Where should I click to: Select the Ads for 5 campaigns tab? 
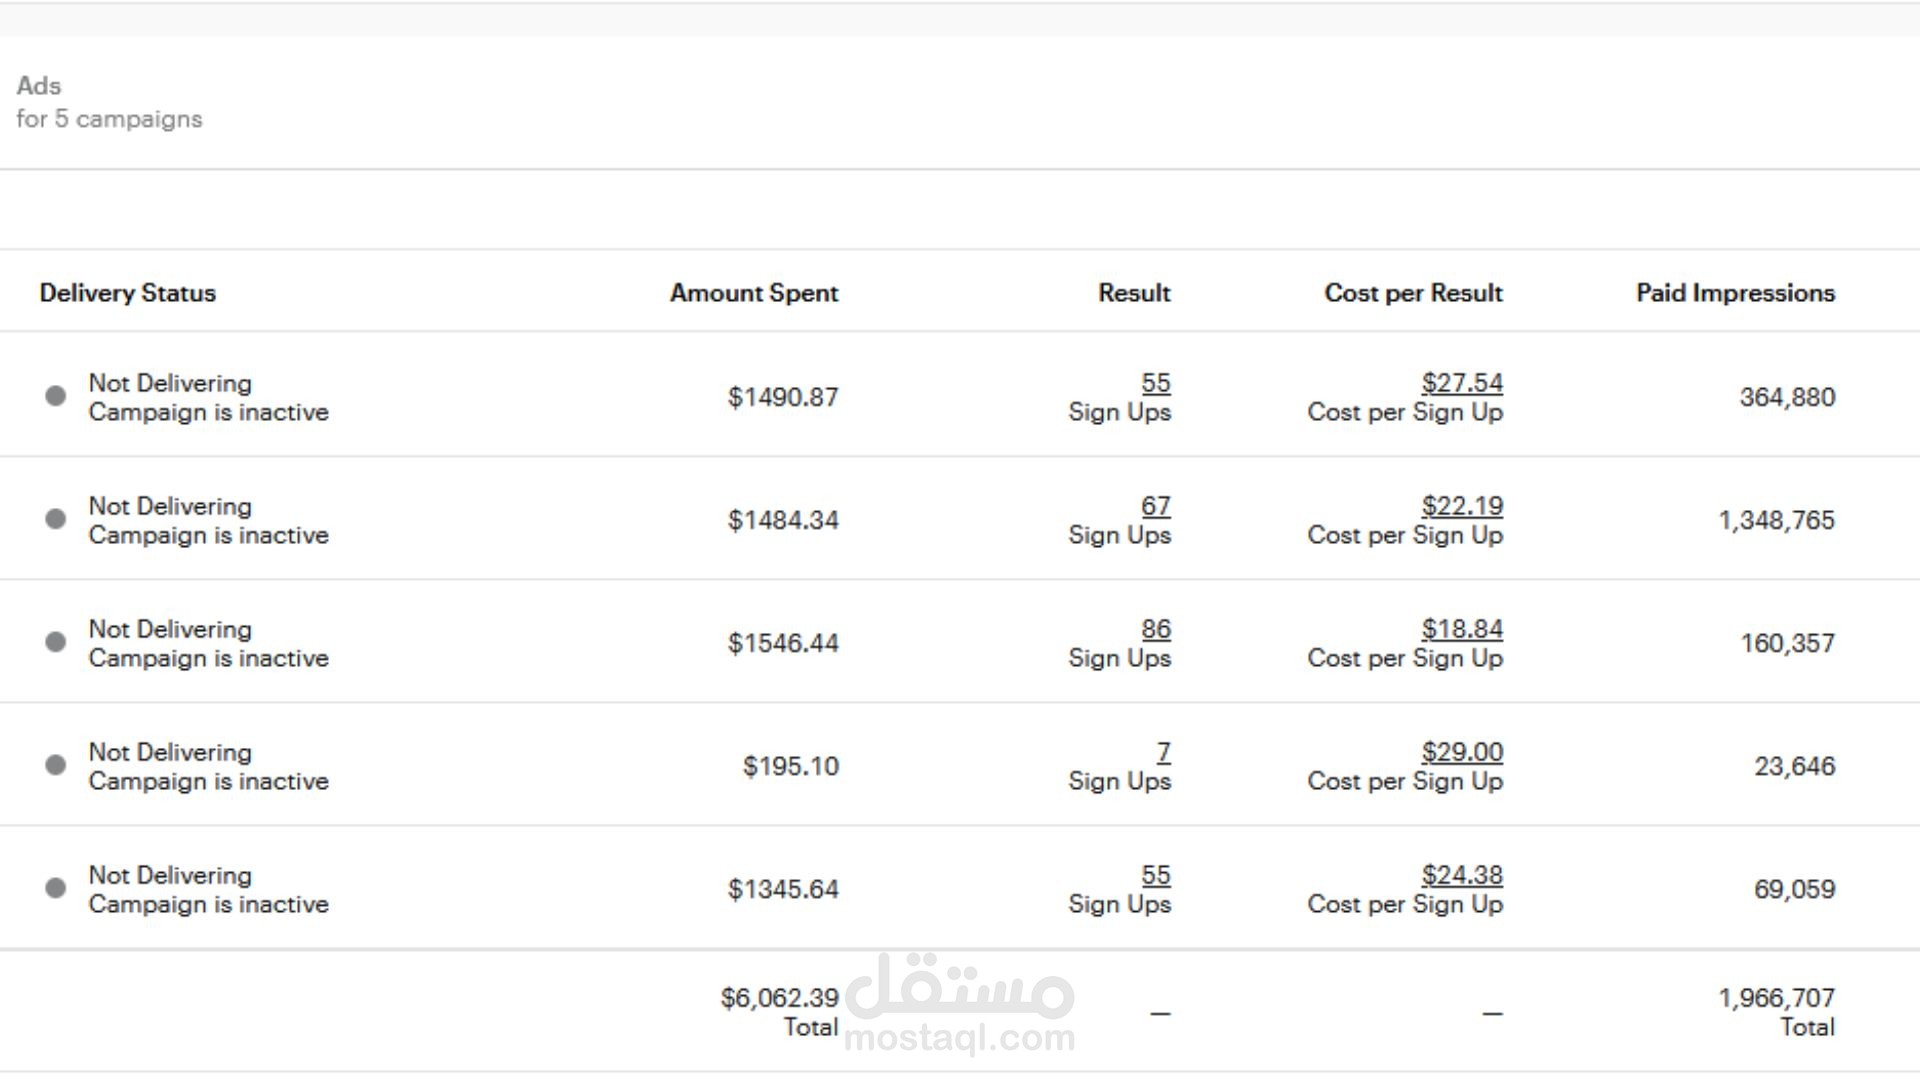pyautogui.click(x=109, y=102)
